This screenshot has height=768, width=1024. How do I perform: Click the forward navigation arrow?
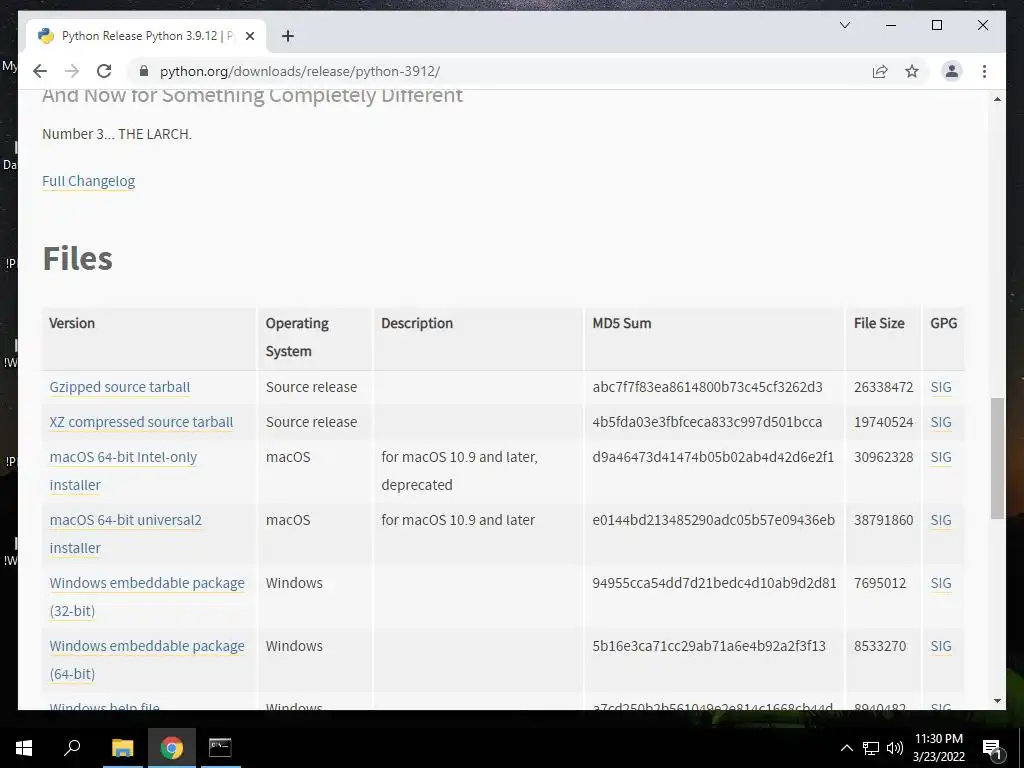72,71
